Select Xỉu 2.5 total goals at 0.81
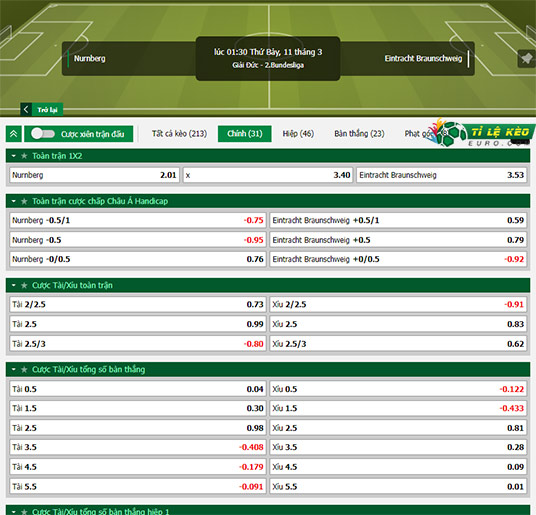Screen dimensions: 536x515 [x=398, y=428]
